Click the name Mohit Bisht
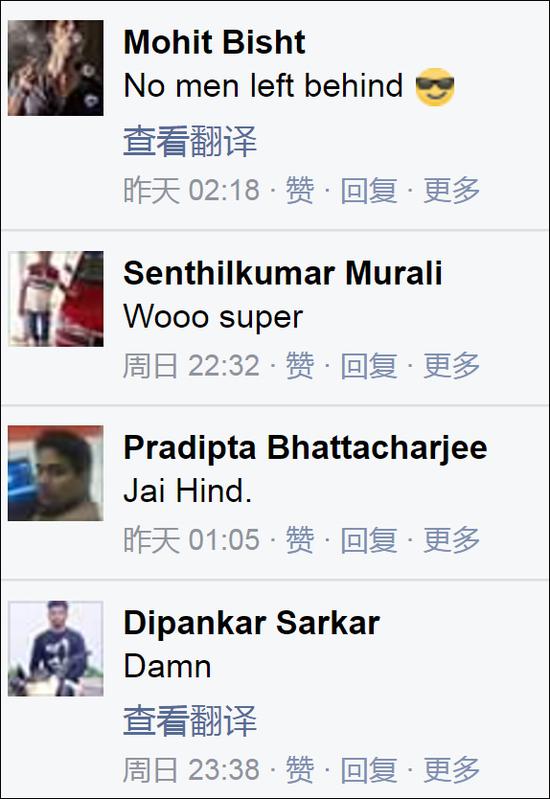Viewport: 550px width, 799px height. (x=214, y=42)
